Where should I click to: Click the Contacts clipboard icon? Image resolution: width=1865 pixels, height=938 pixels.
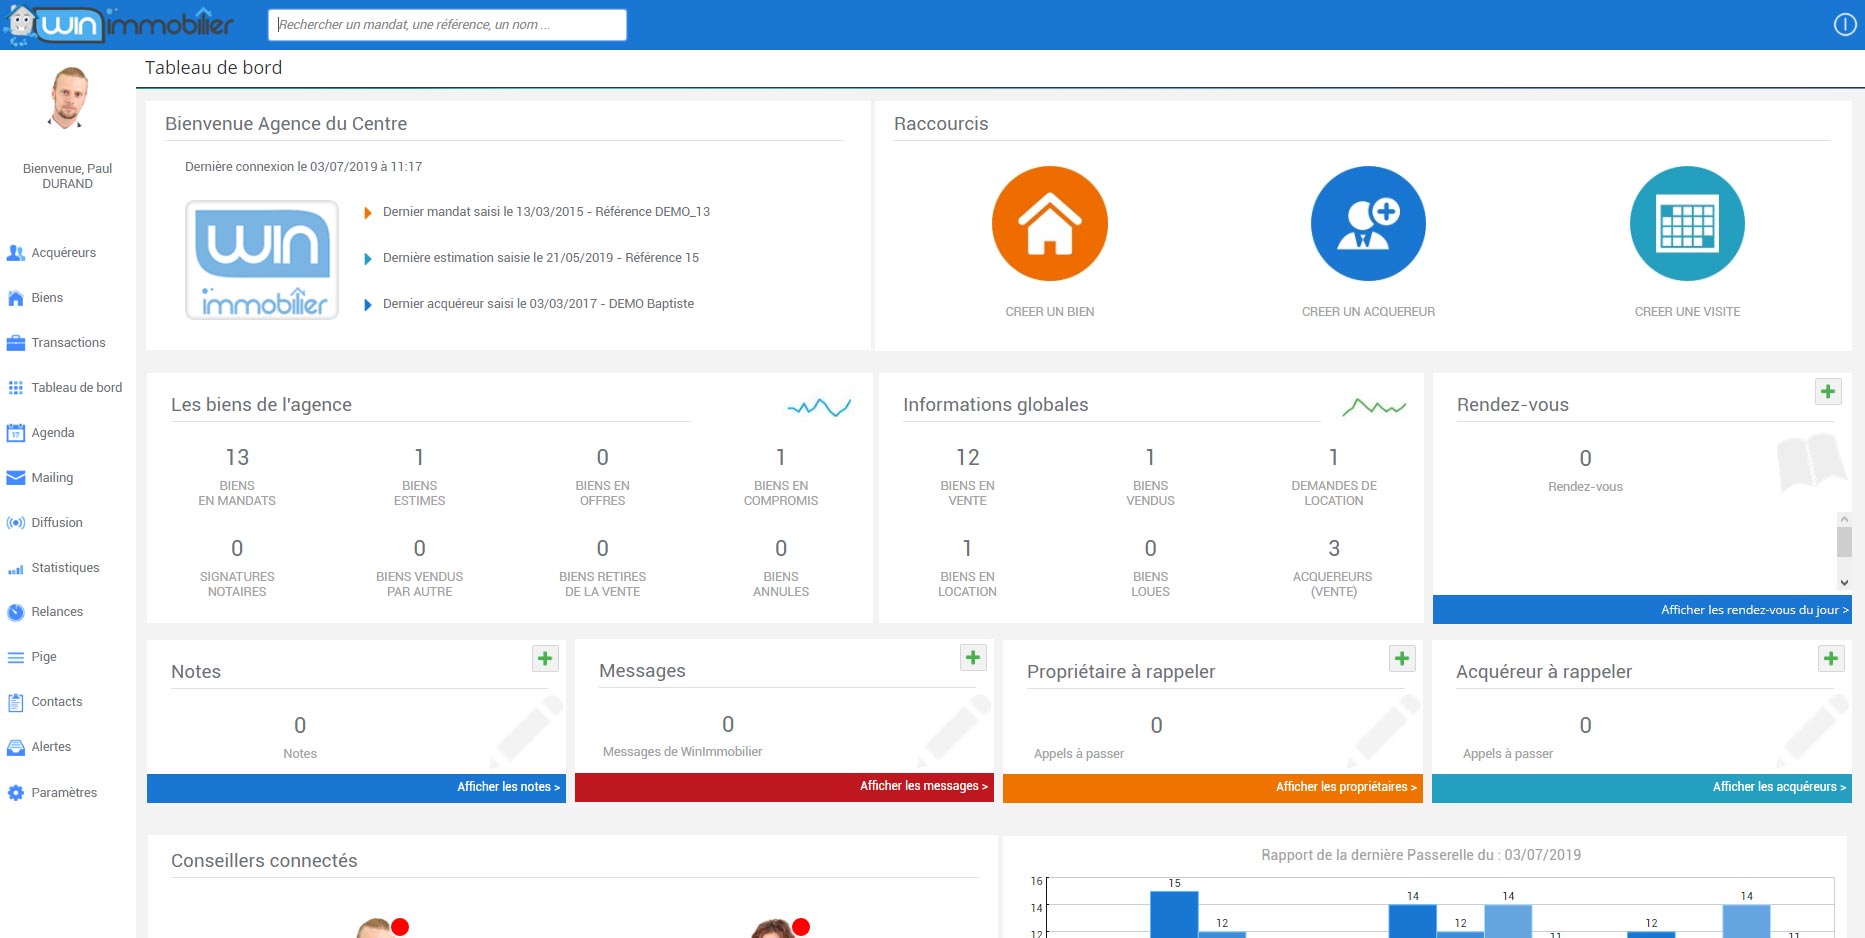(x=16, y=702)
